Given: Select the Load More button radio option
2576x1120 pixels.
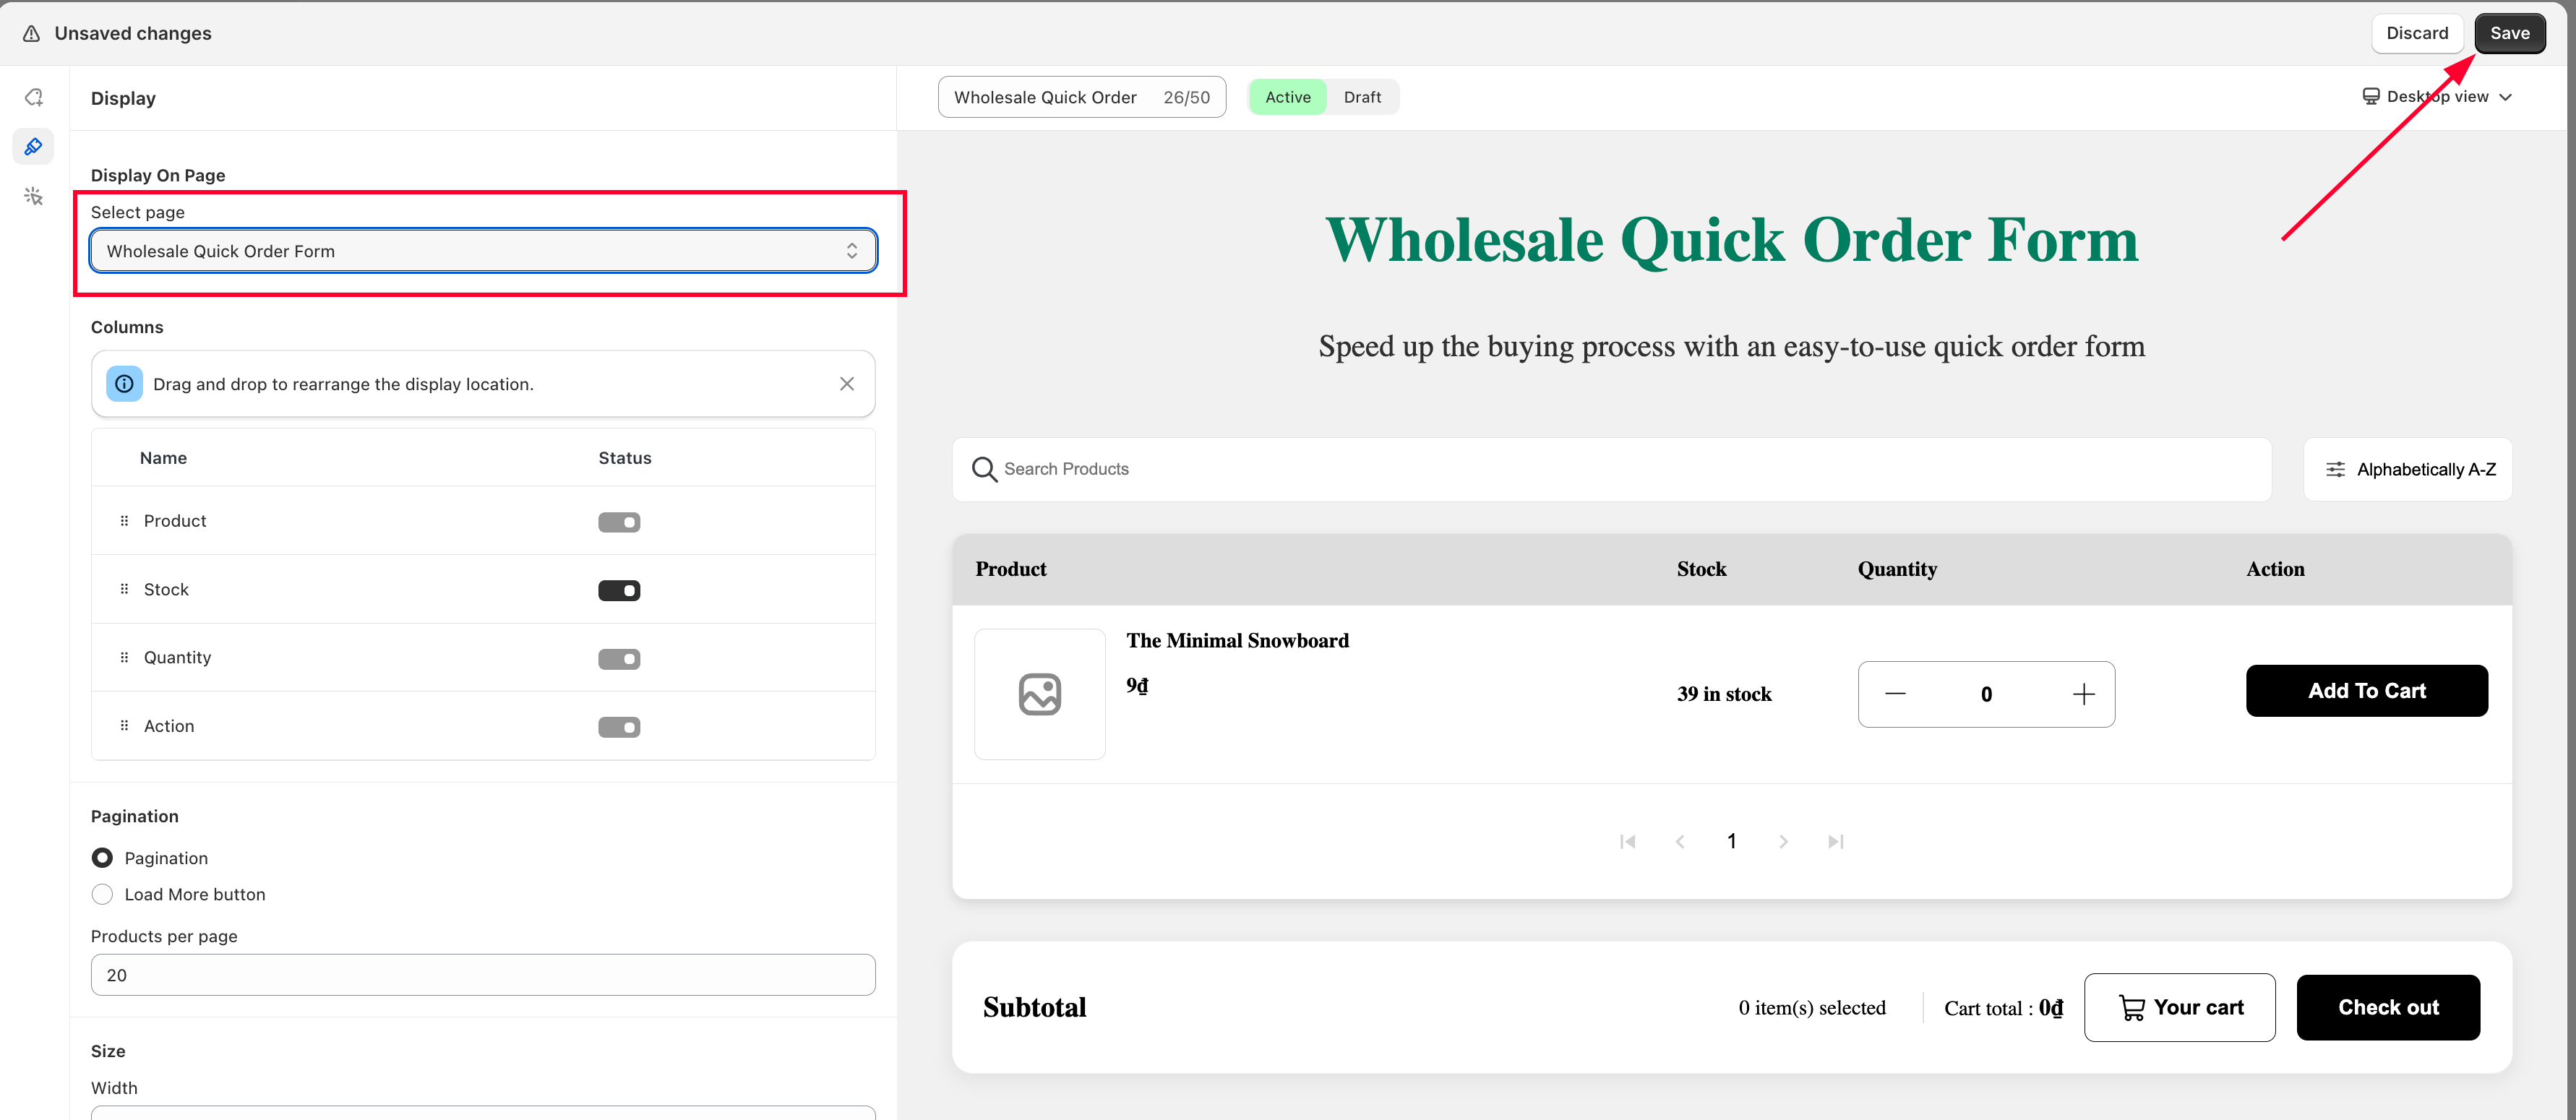Looking at the screenshot, I should click(102, 894).
